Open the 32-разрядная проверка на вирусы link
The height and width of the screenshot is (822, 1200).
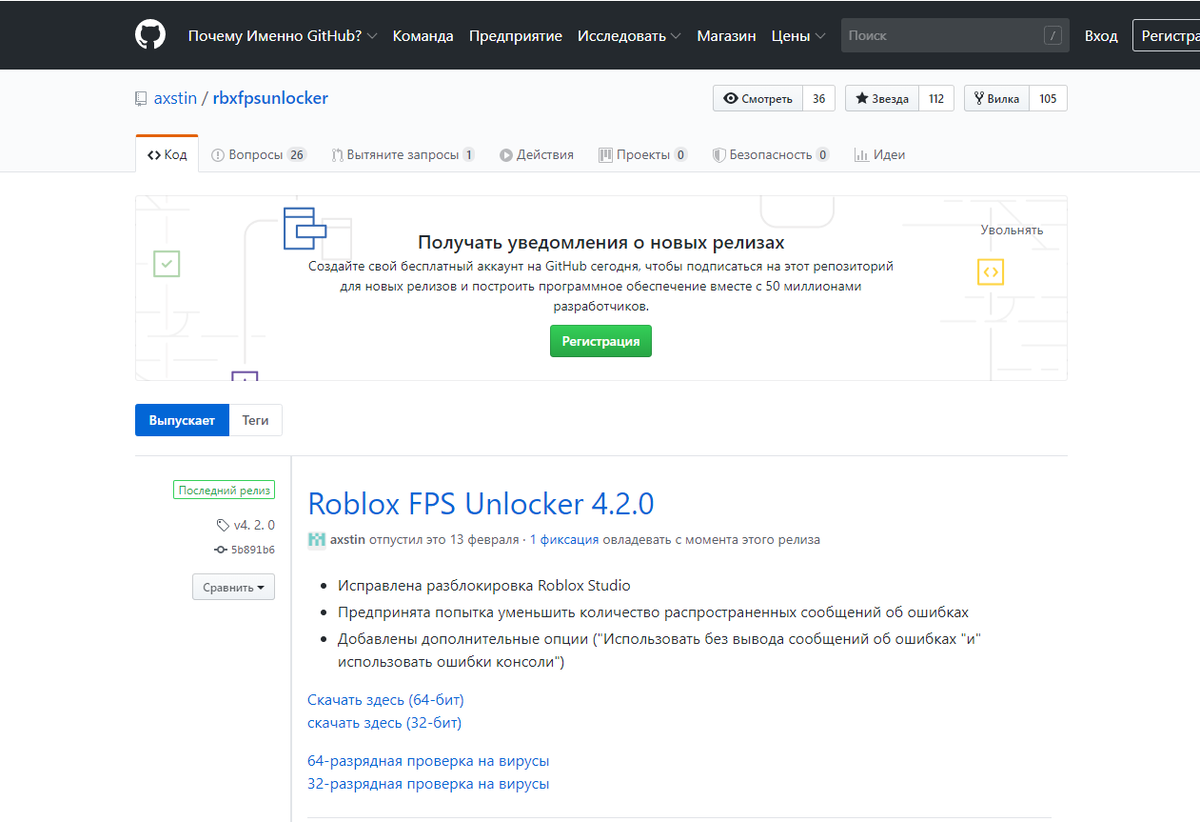pos(429,784)
